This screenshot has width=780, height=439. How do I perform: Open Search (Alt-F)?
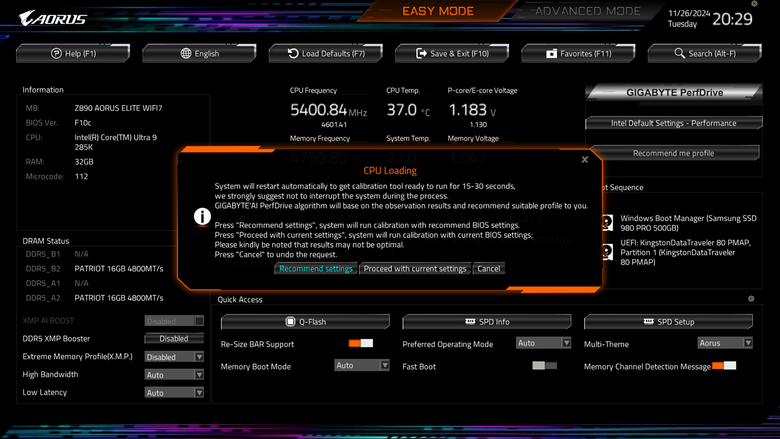point(705,53)
